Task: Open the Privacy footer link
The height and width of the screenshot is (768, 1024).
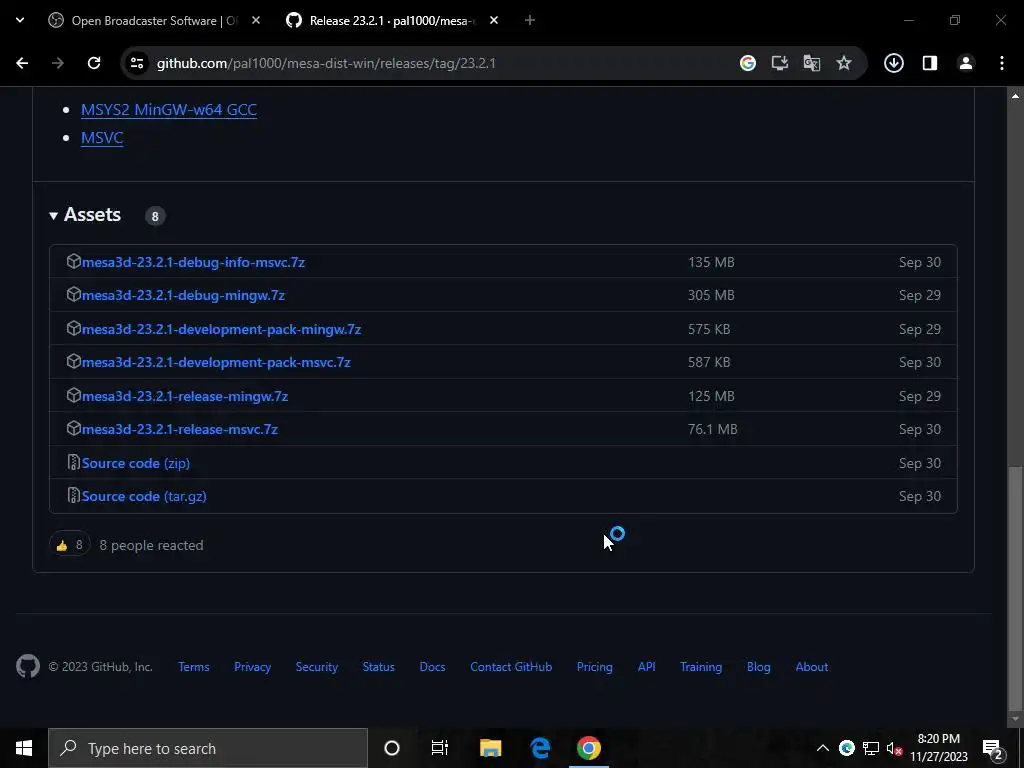Action: point(253,667)
